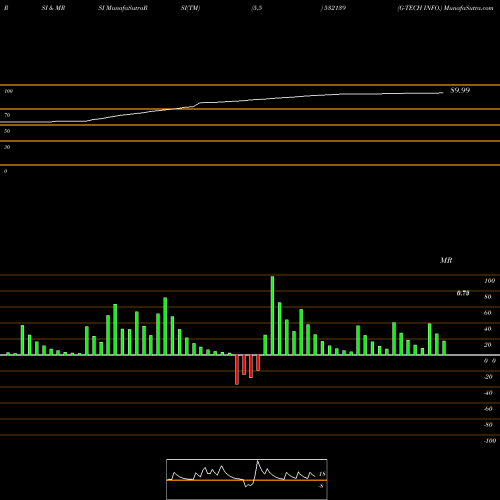The height and width of the screenshot is (500, 500).
Task: Click the SI(TM) header text
Action: coord(190,8)
